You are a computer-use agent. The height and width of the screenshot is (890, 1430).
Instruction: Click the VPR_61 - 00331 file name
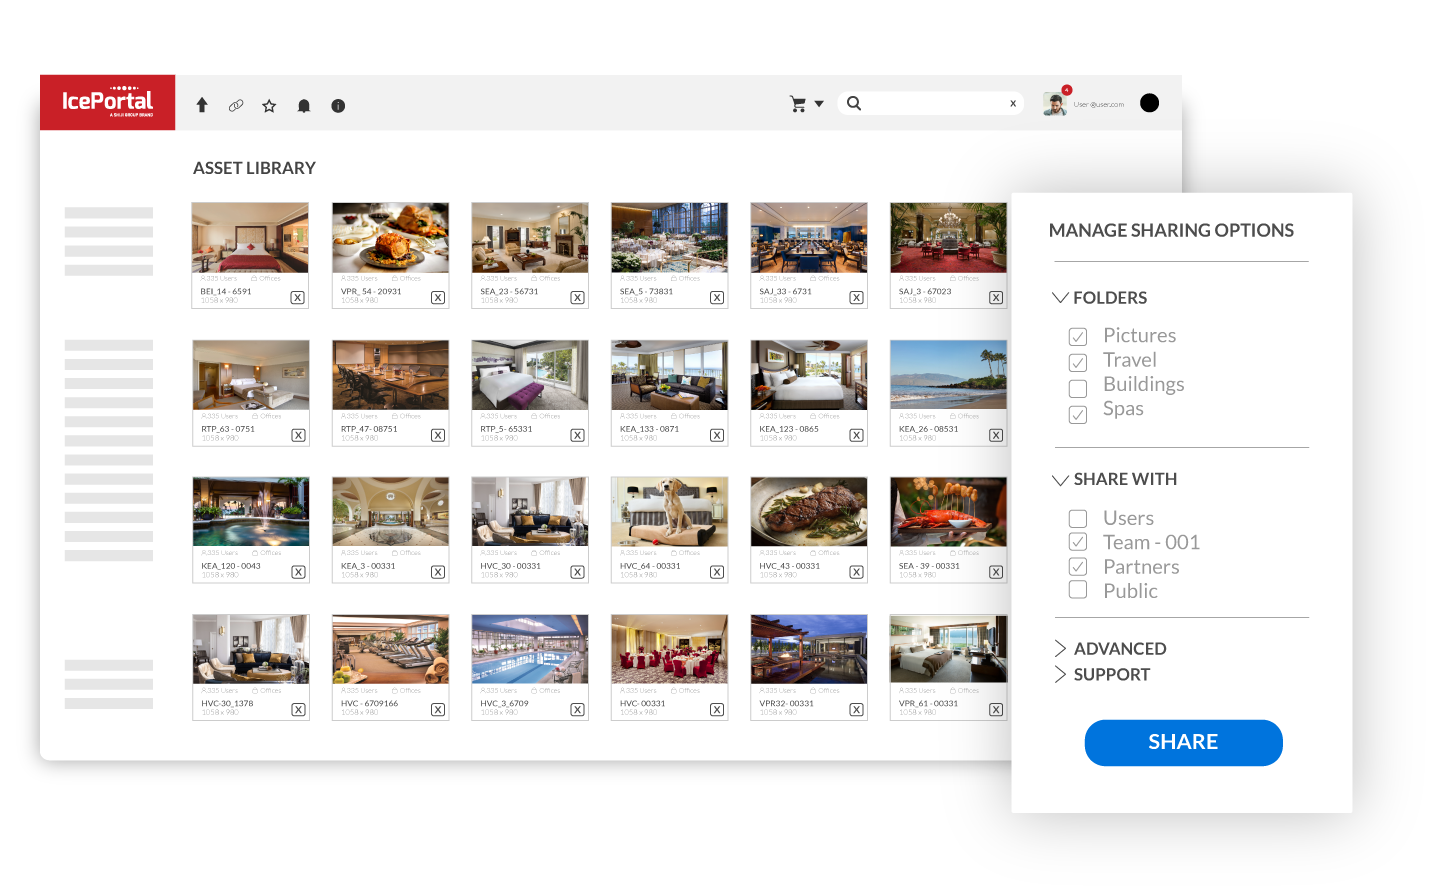pos(928,703)
